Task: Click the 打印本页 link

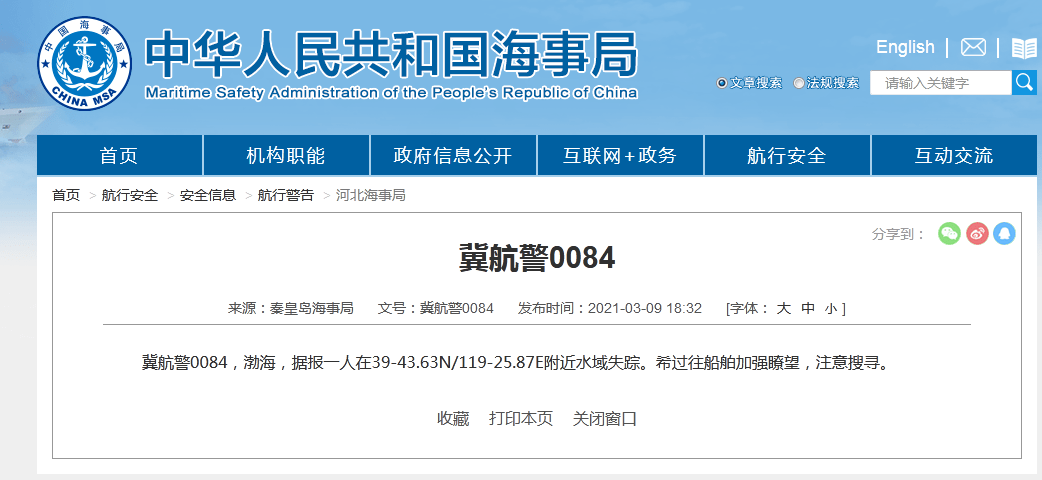Action: [521, 418]
